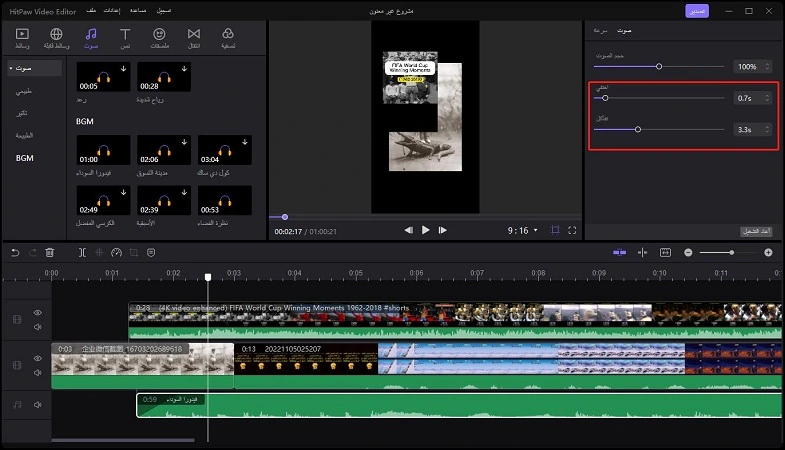Select the 01:00 BGM audio thumbnail
The width and height of the screenshot is (785, 450).
(103, 150)
